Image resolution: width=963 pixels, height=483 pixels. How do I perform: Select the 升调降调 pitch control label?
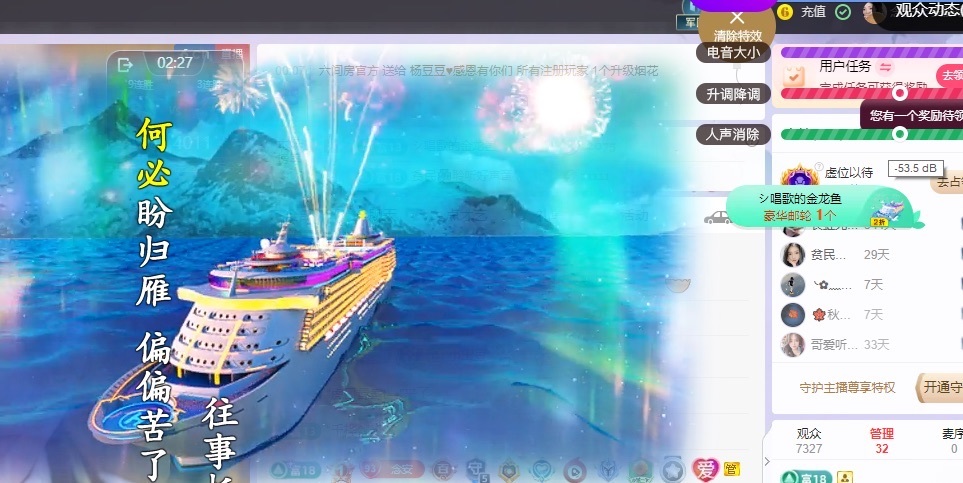coord(733,94)
